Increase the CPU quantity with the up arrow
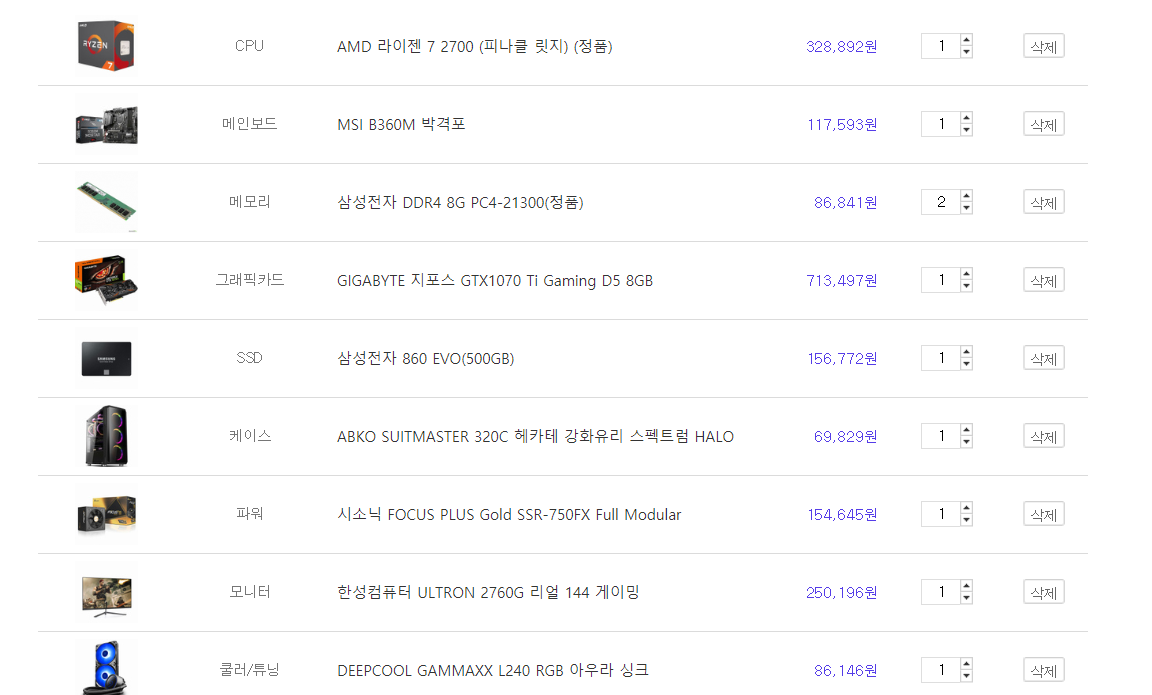1152x695 pixels. pyautogui.click(x=966, y=40)
